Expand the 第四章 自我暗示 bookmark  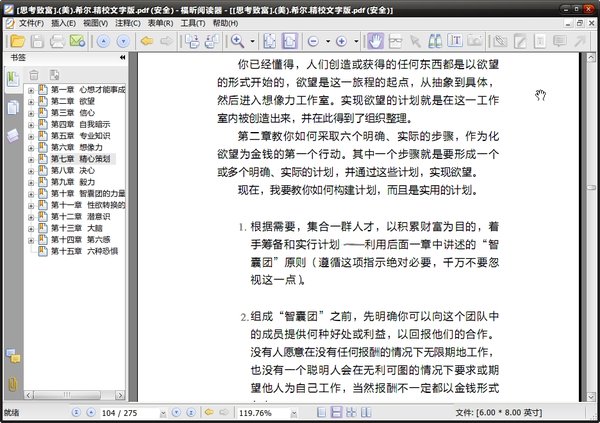point(31,125)
